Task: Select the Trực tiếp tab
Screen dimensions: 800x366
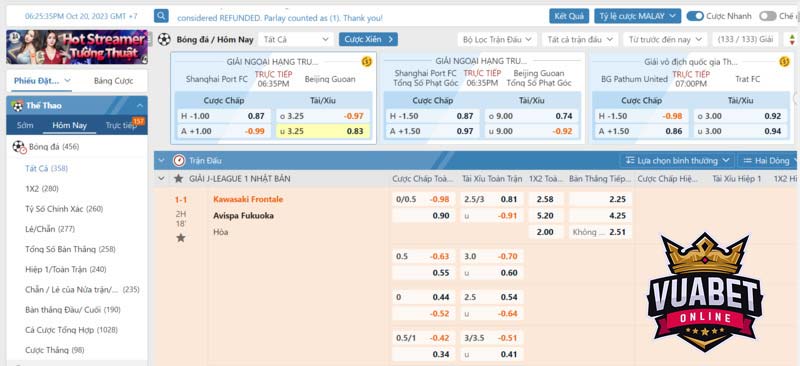Action: 121,125
